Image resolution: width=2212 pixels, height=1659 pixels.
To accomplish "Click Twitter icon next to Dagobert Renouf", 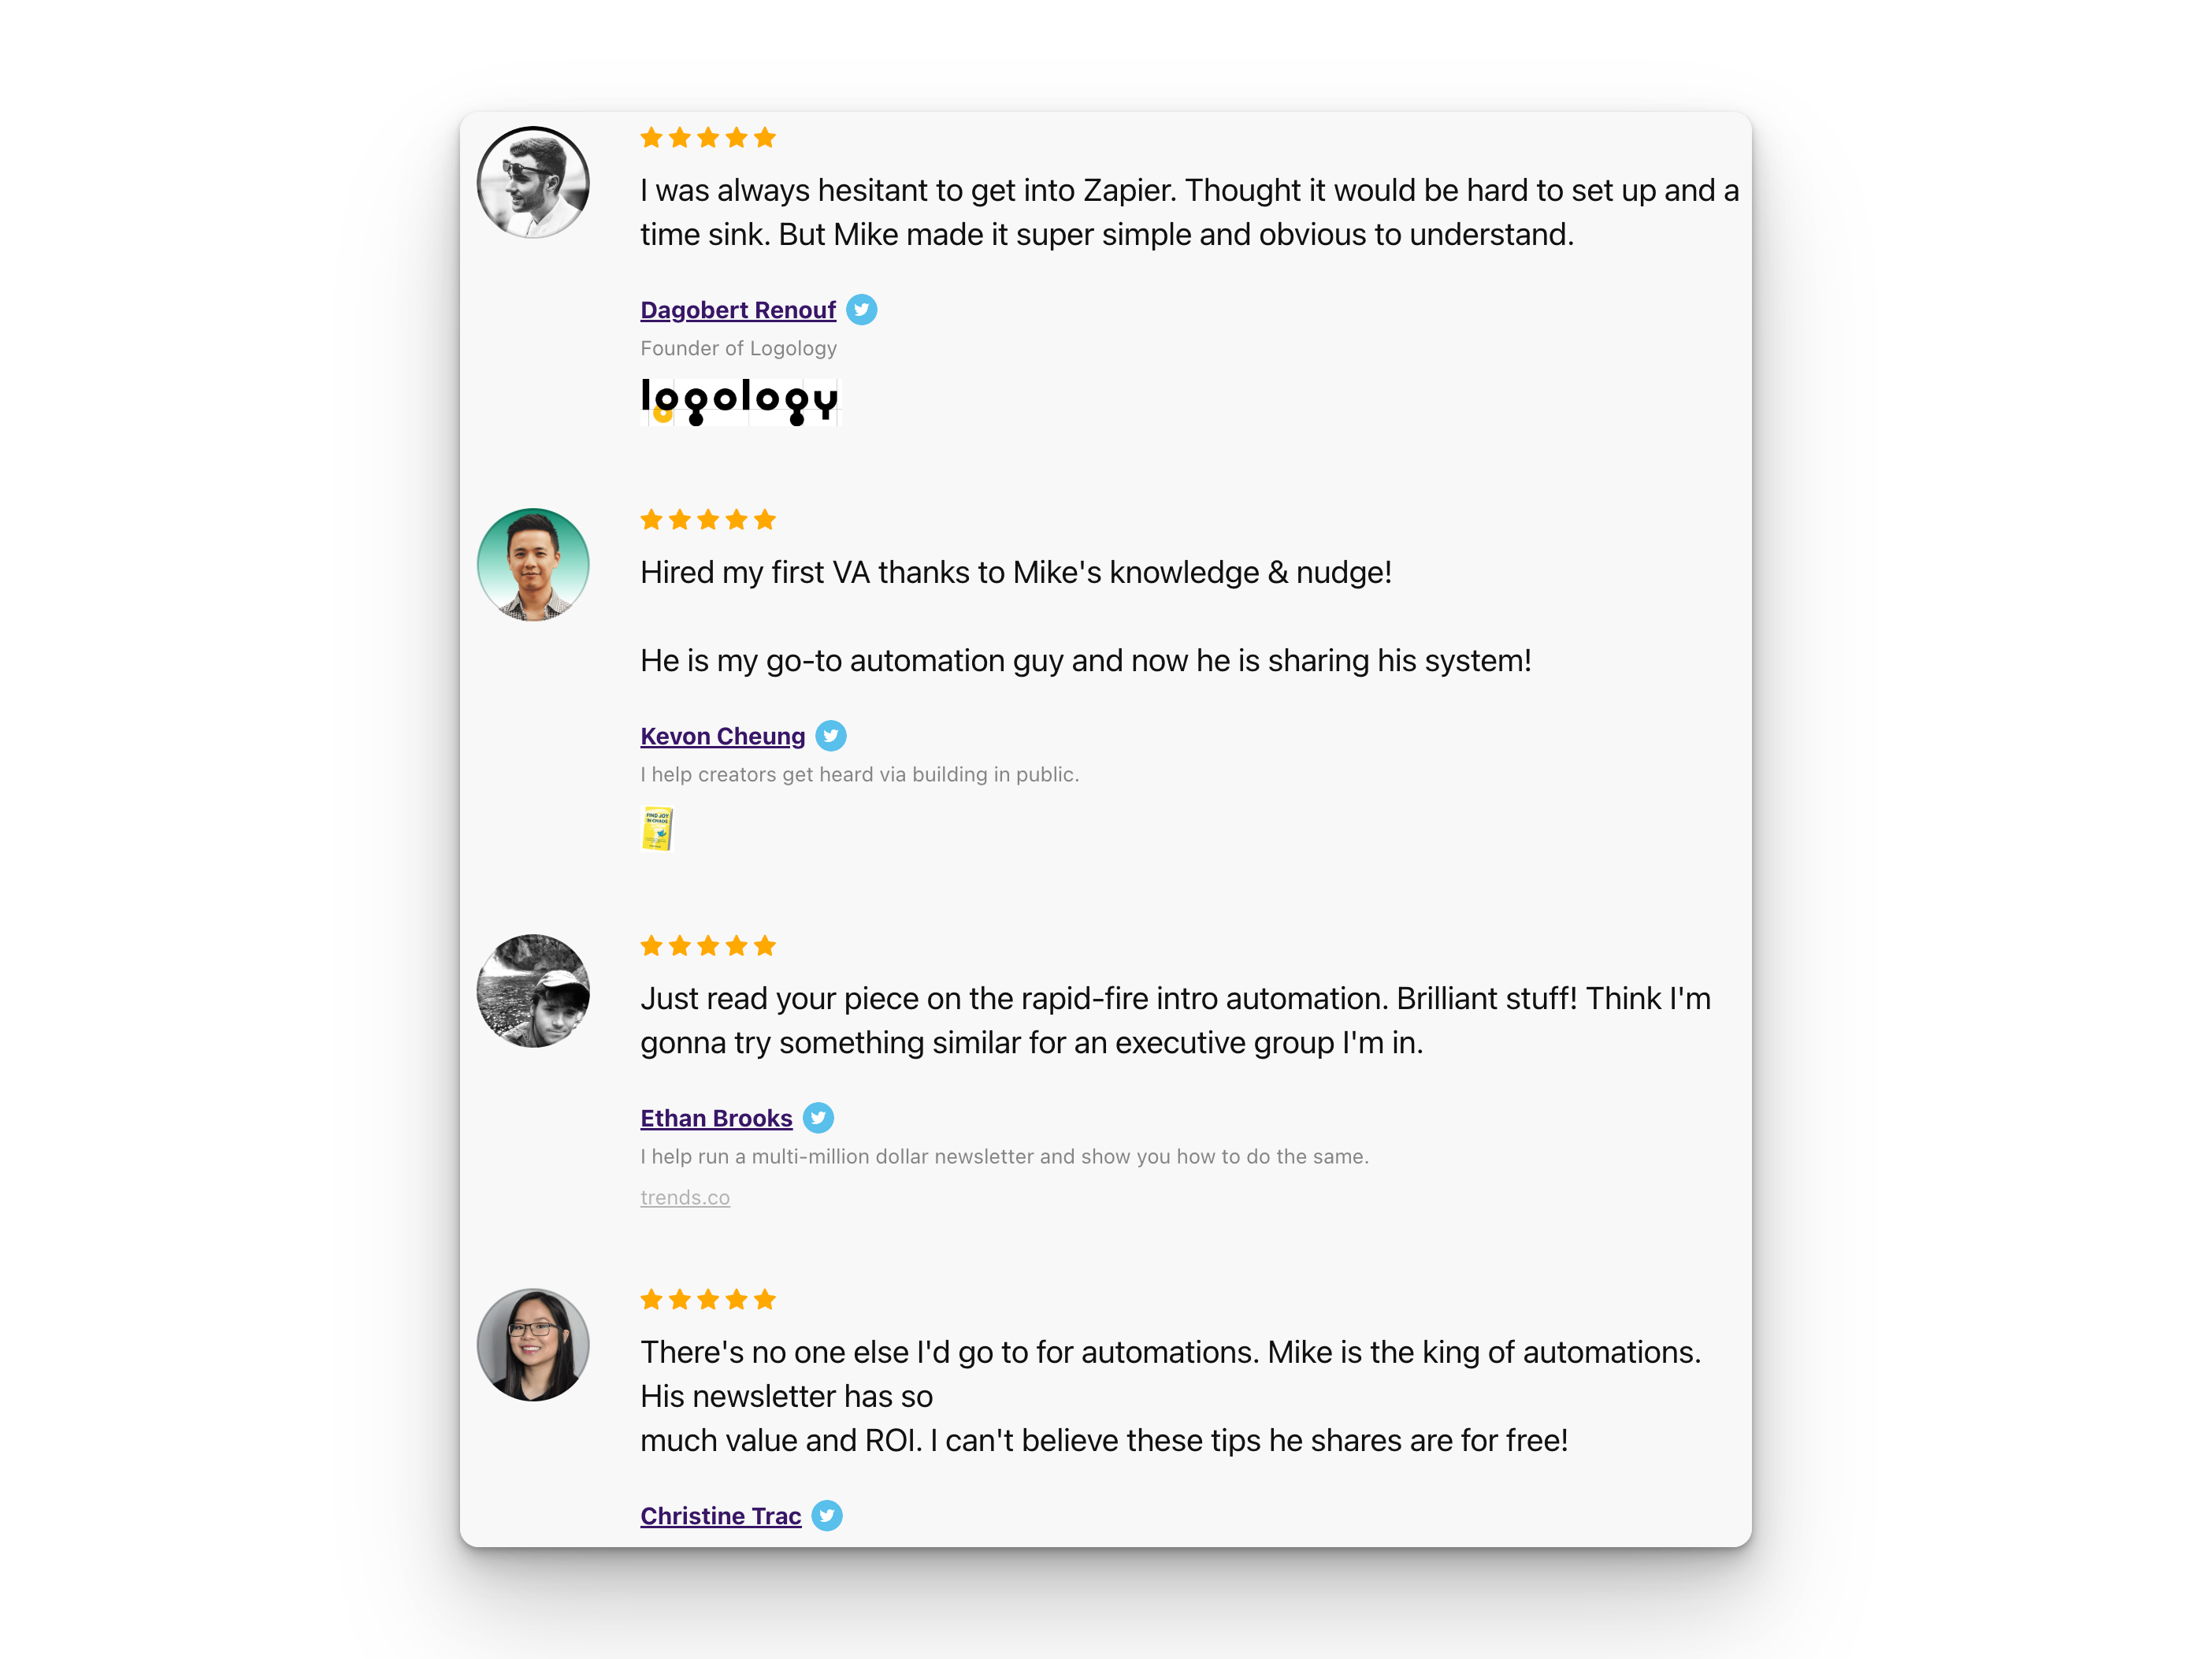I will 861,310.
